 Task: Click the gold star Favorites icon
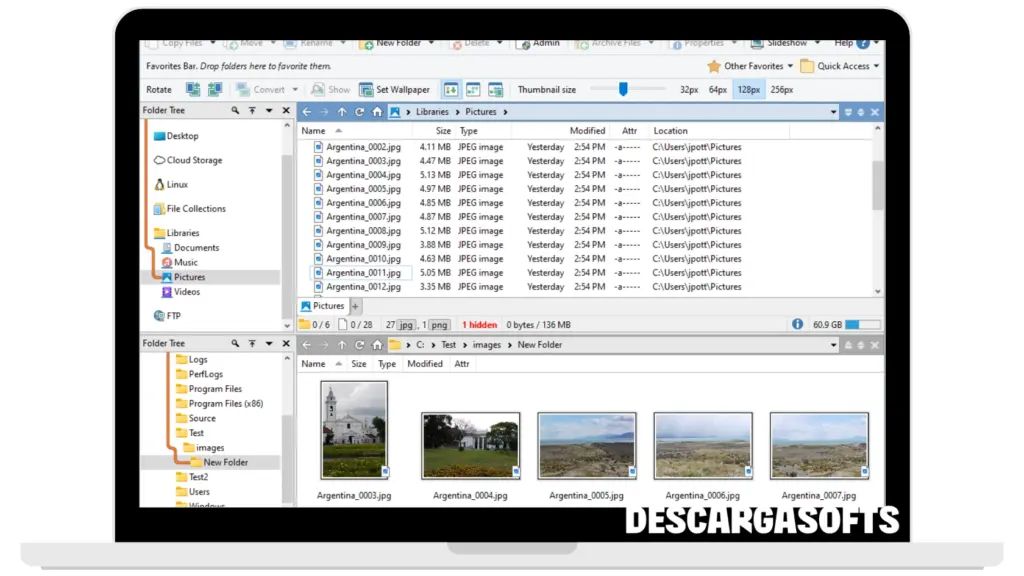tap(714, 66)
